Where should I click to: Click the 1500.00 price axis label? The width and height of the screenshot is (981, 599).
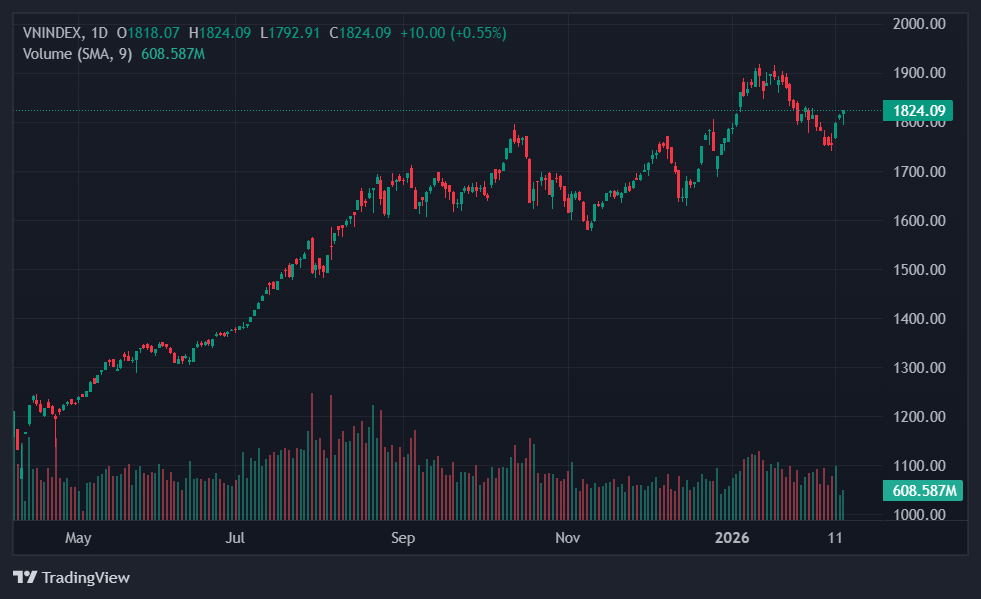(918, 269)
